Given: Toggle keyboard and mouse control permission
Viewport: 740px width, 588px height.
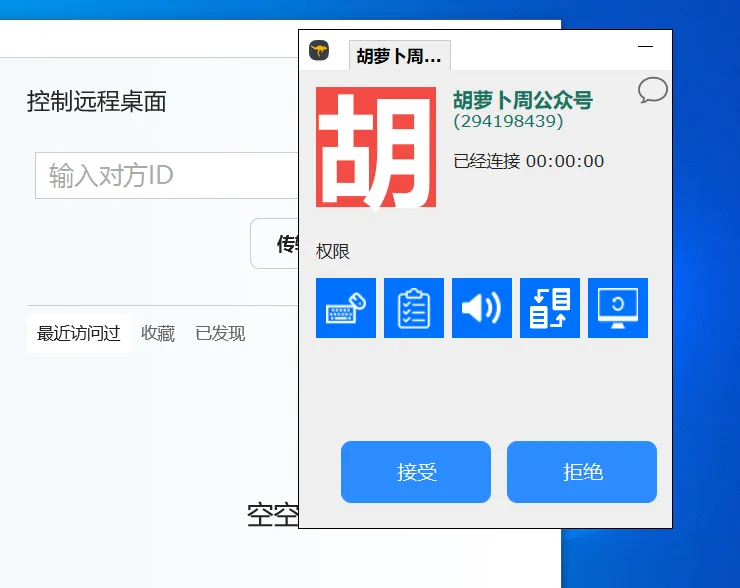Looking at the screenshot, I should tap(346, 308).
